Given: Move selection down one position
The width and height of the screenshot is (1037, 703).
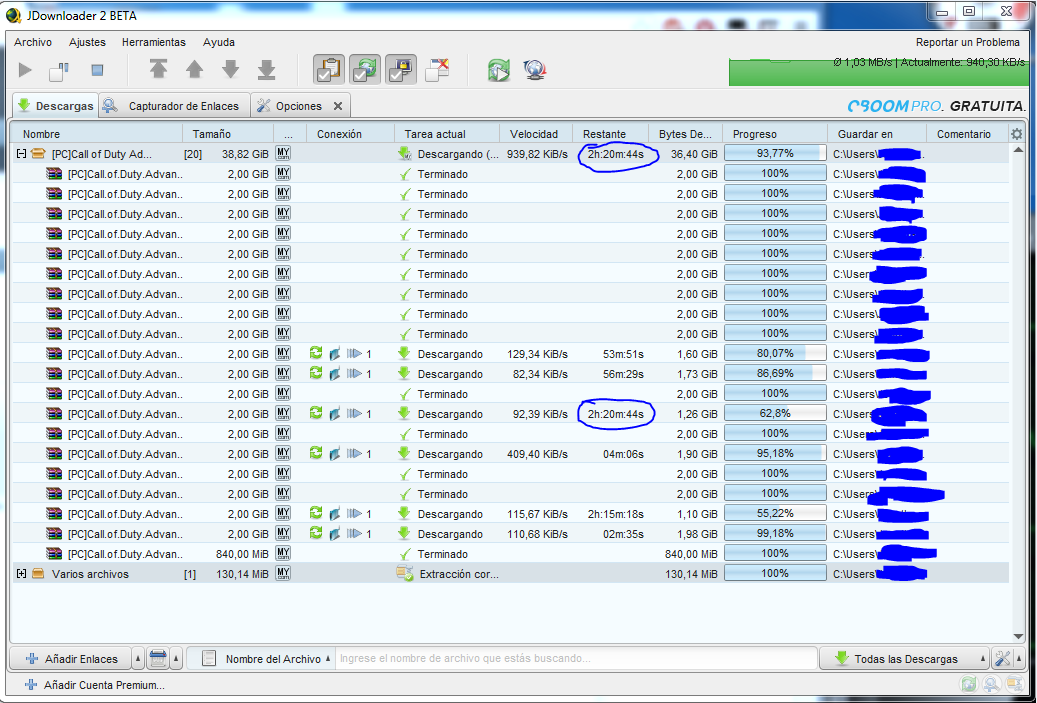Looking at the screenshot, I should click(230, 69).
